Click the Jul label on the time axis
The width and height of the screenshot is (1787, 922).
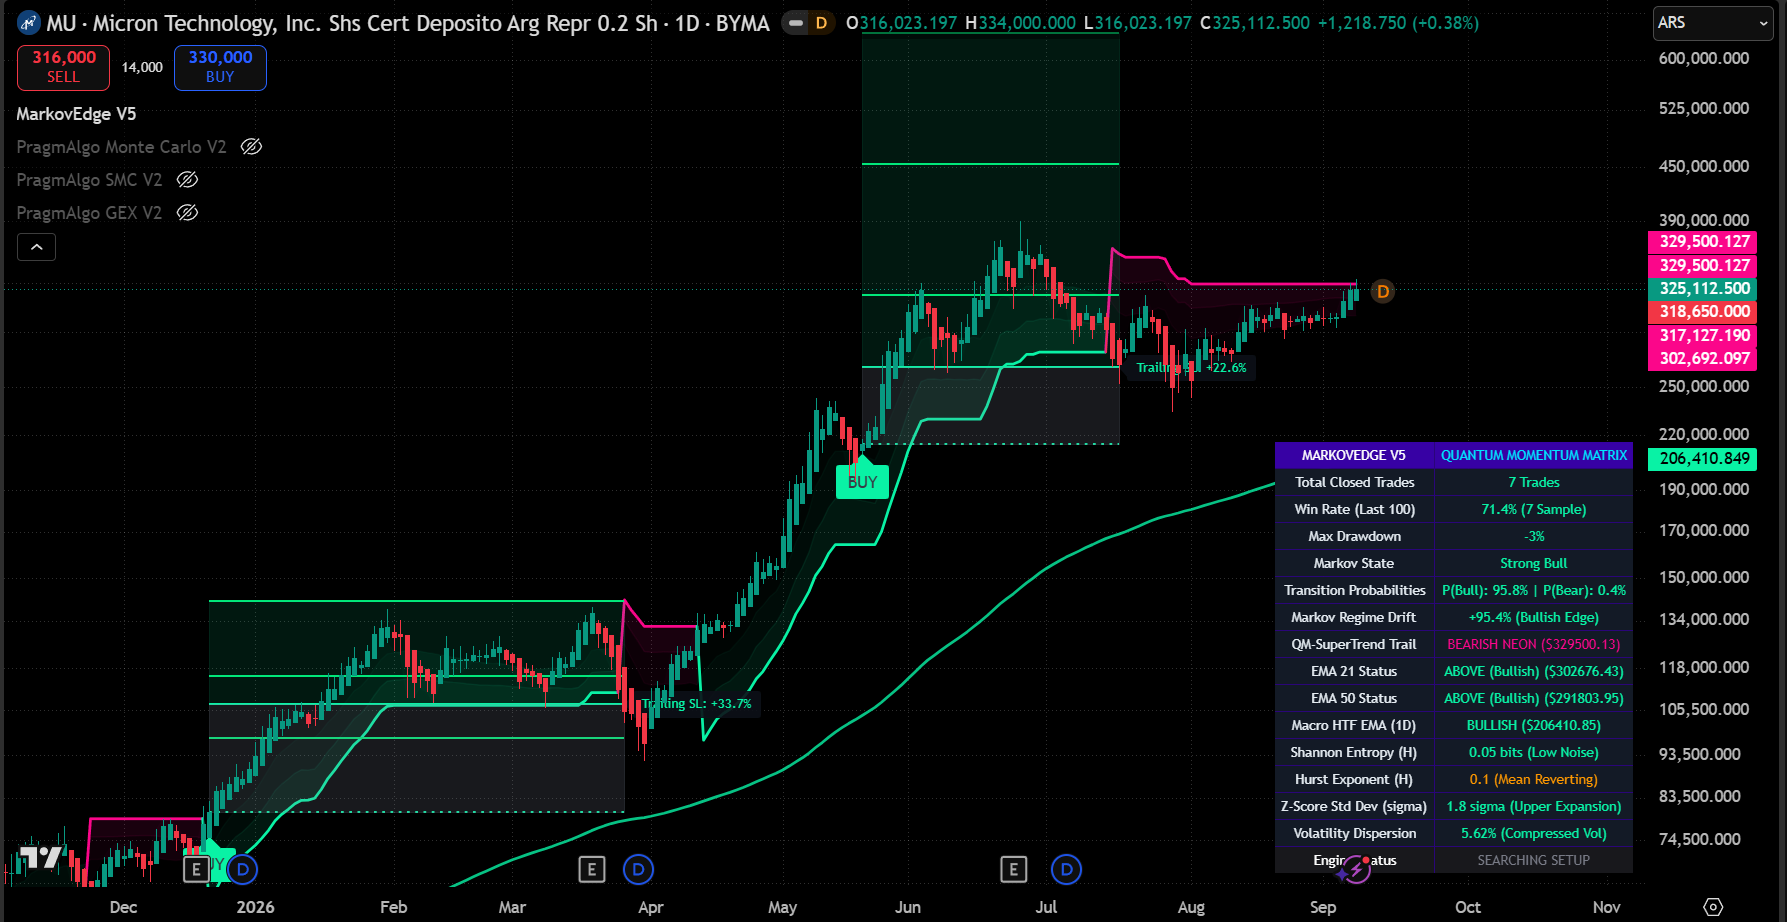tap(1046, 907)
